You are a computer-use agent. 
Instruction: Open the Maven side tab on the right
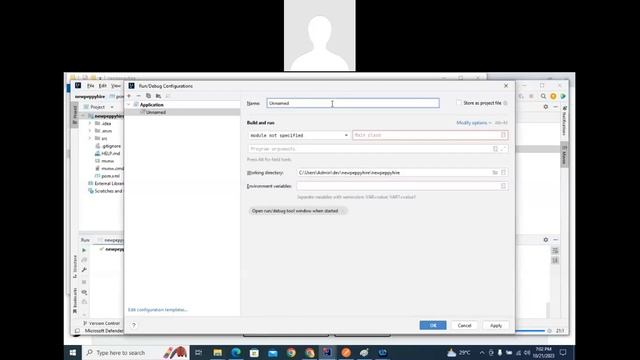[564, 155]
